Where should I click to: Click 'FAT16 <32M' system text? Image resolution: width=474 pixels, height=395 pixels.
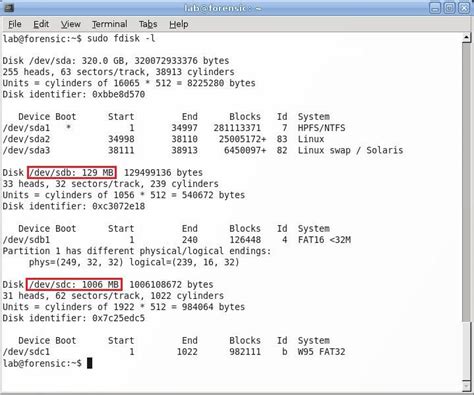coord(324,240)
